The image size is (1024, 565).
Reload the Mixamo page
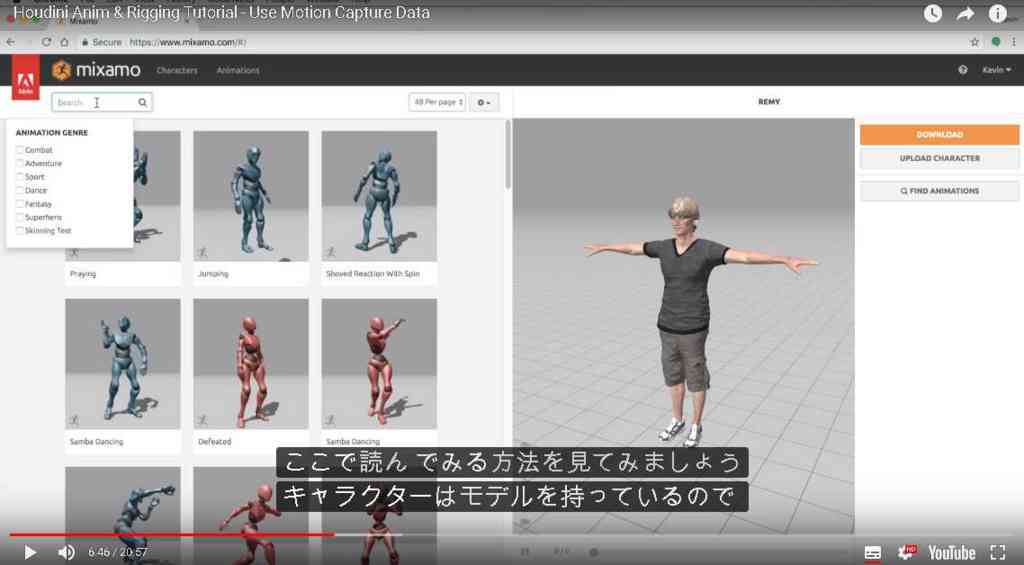click(46, 42)
